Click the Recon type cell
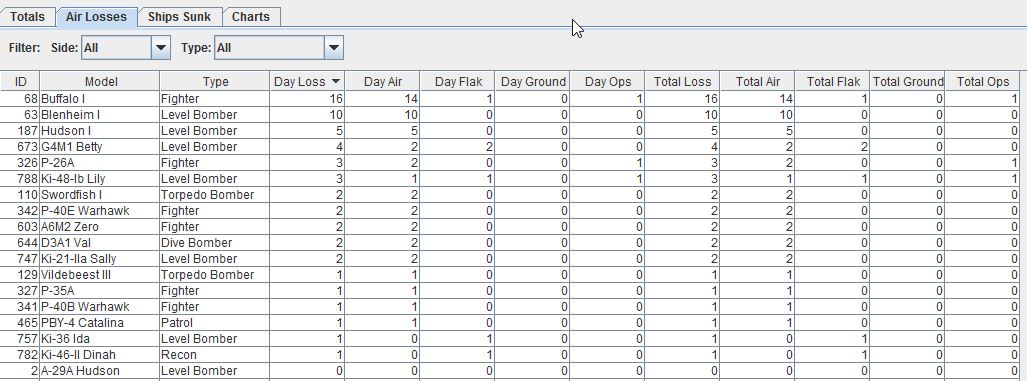1027x381 pixels. click(215, 355)
